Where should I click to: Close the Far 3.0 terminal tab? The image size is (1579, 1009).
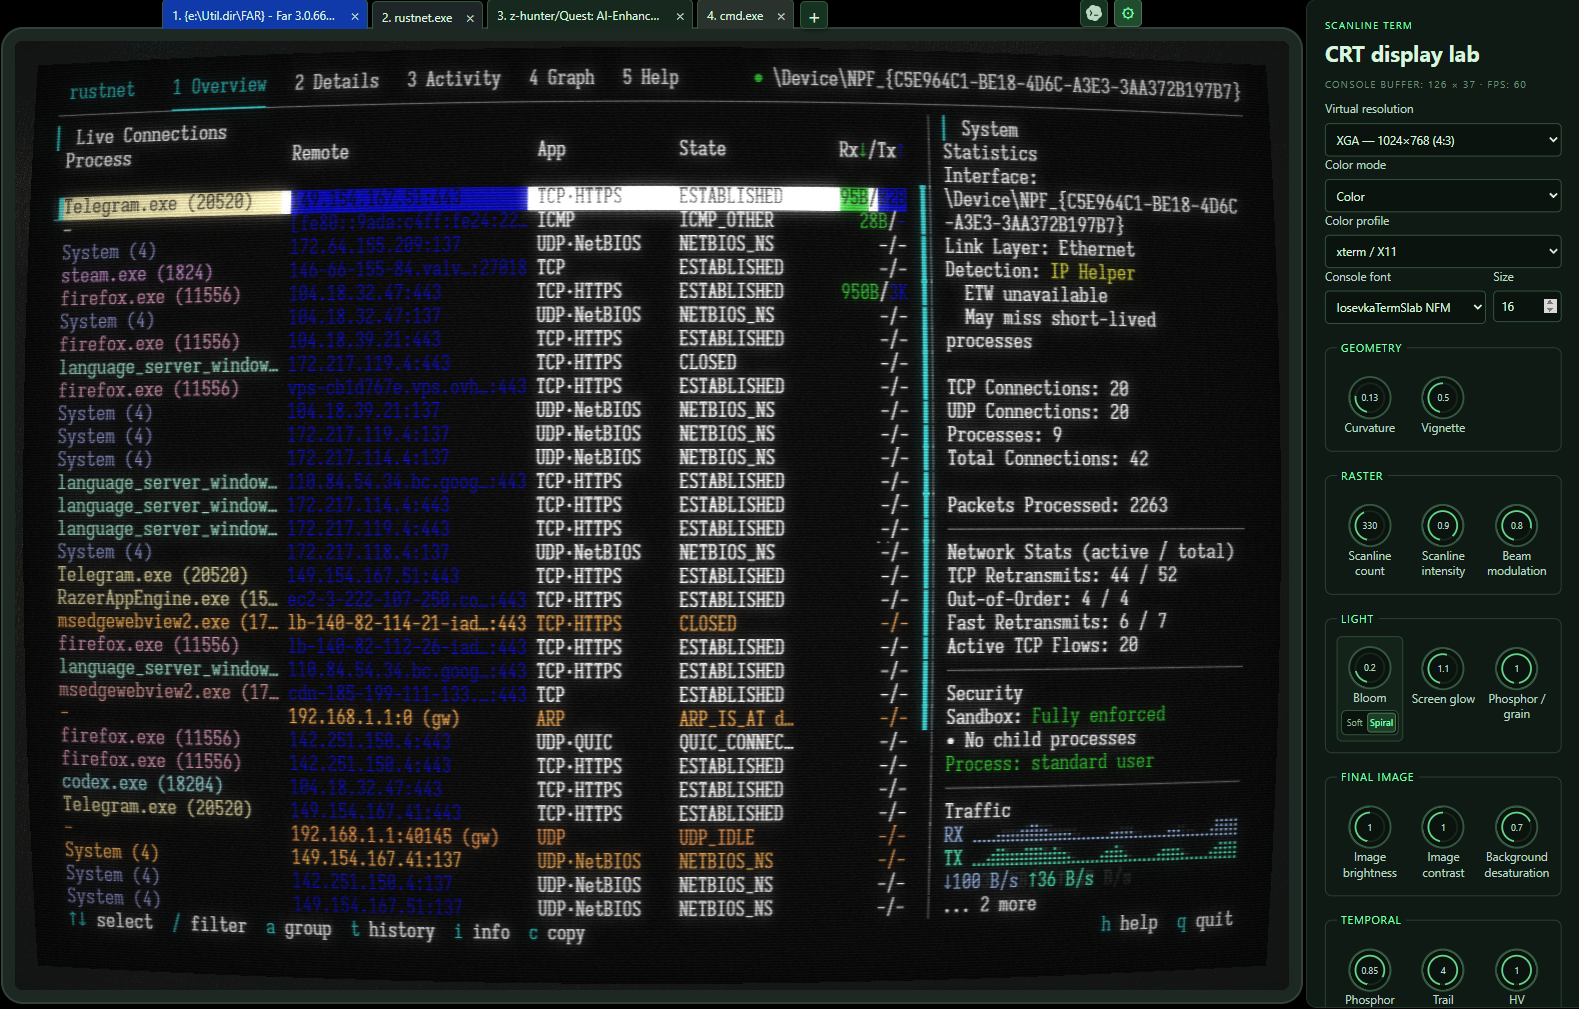click(355, 16)
